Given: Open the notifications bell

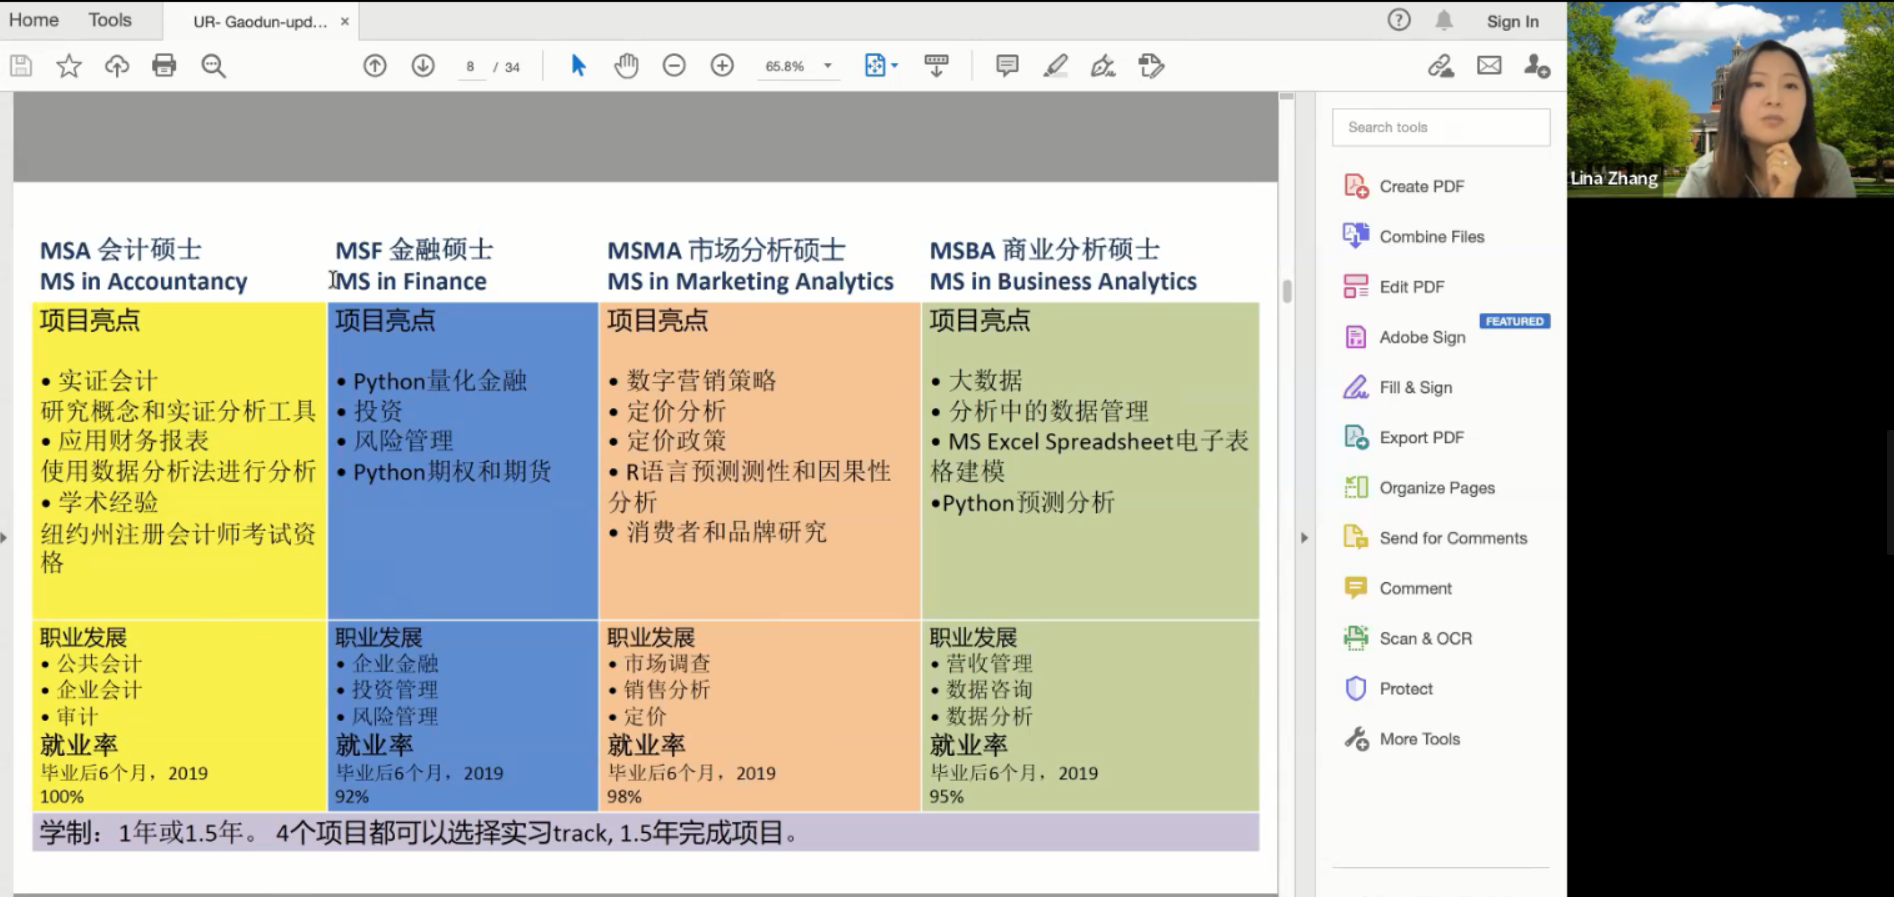Looking at the screenshot, I should 1444,21.
